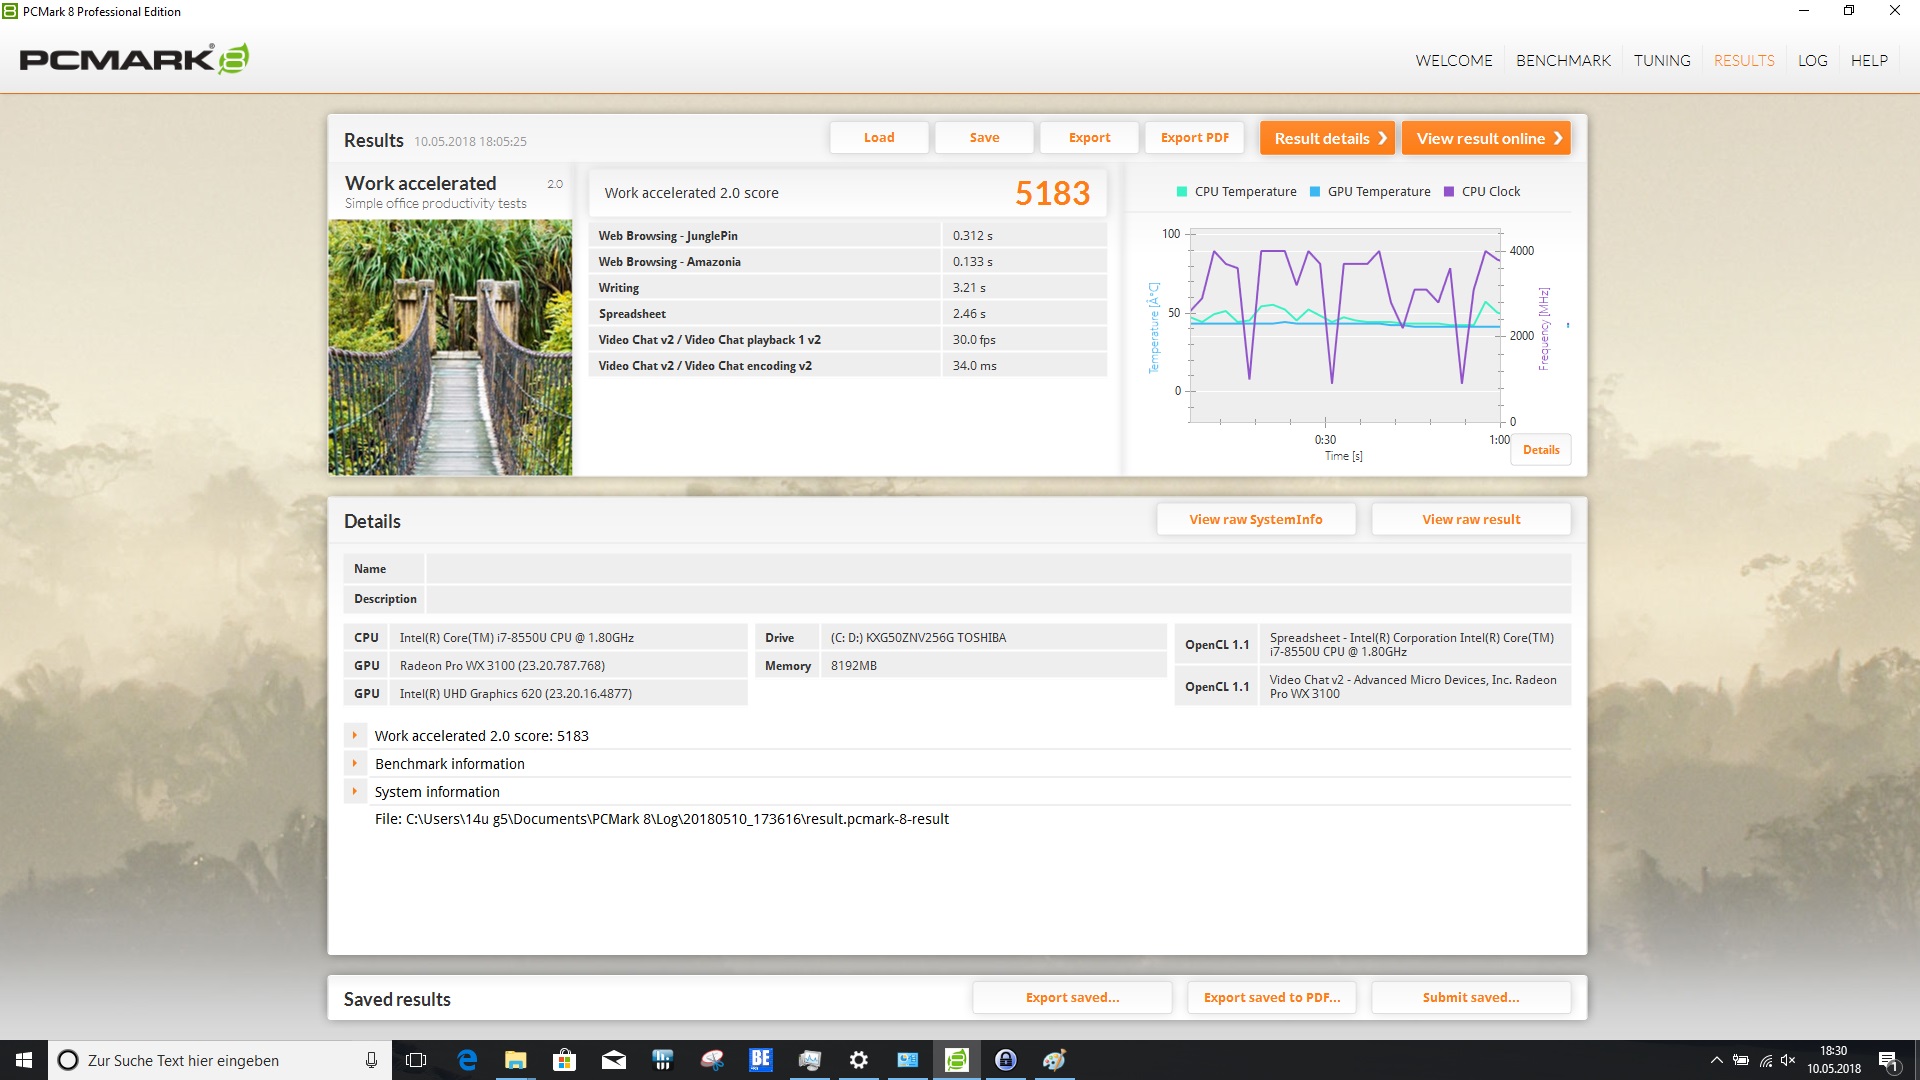
Task: Switch to the BENCHMARK tab
Action: coord(1563,60)
